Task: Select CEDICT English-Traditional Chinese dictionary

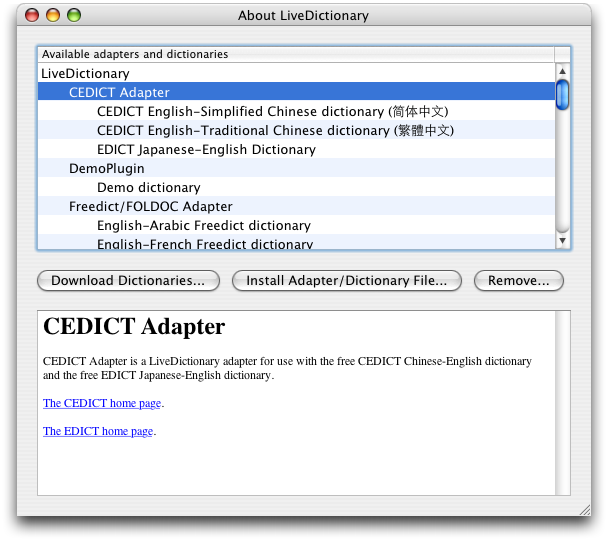Action: (x=296, y=130)
